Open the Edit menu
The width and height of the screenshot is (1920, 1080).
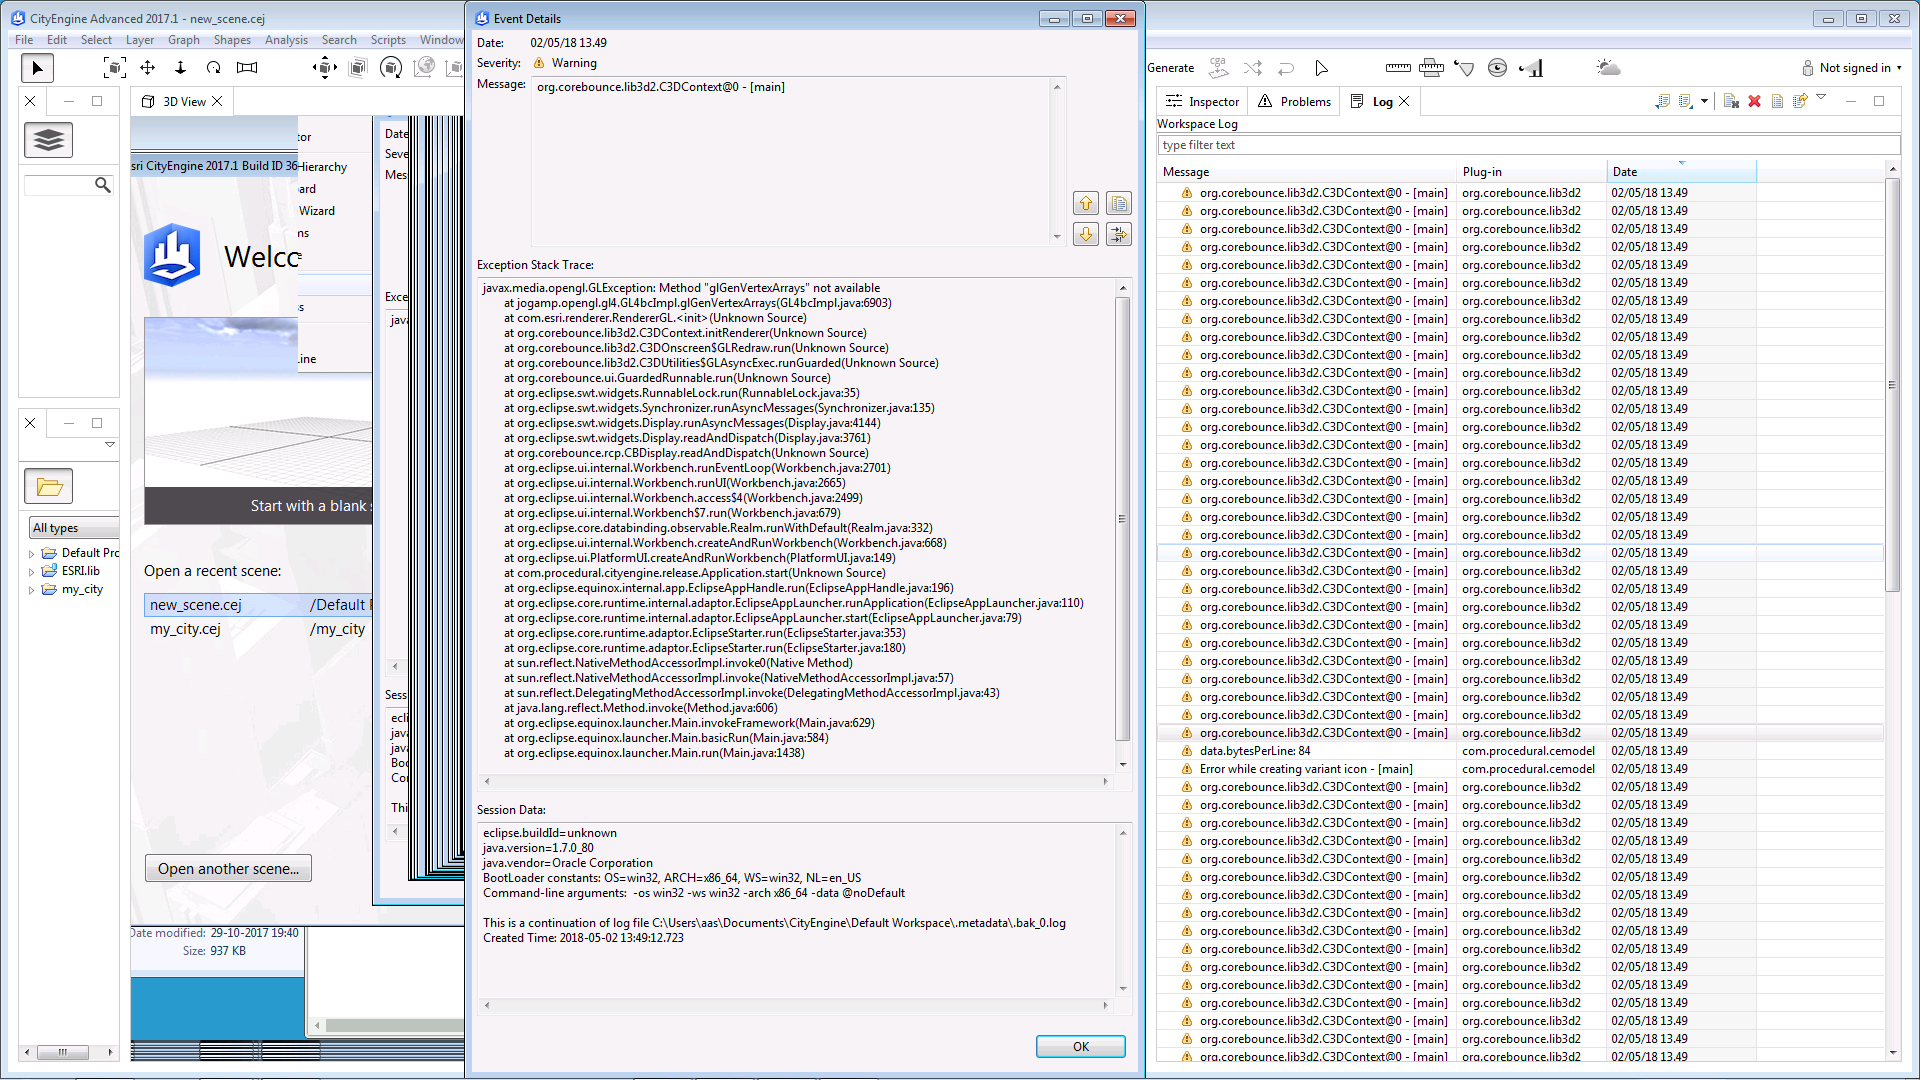[x=57, y=40]
